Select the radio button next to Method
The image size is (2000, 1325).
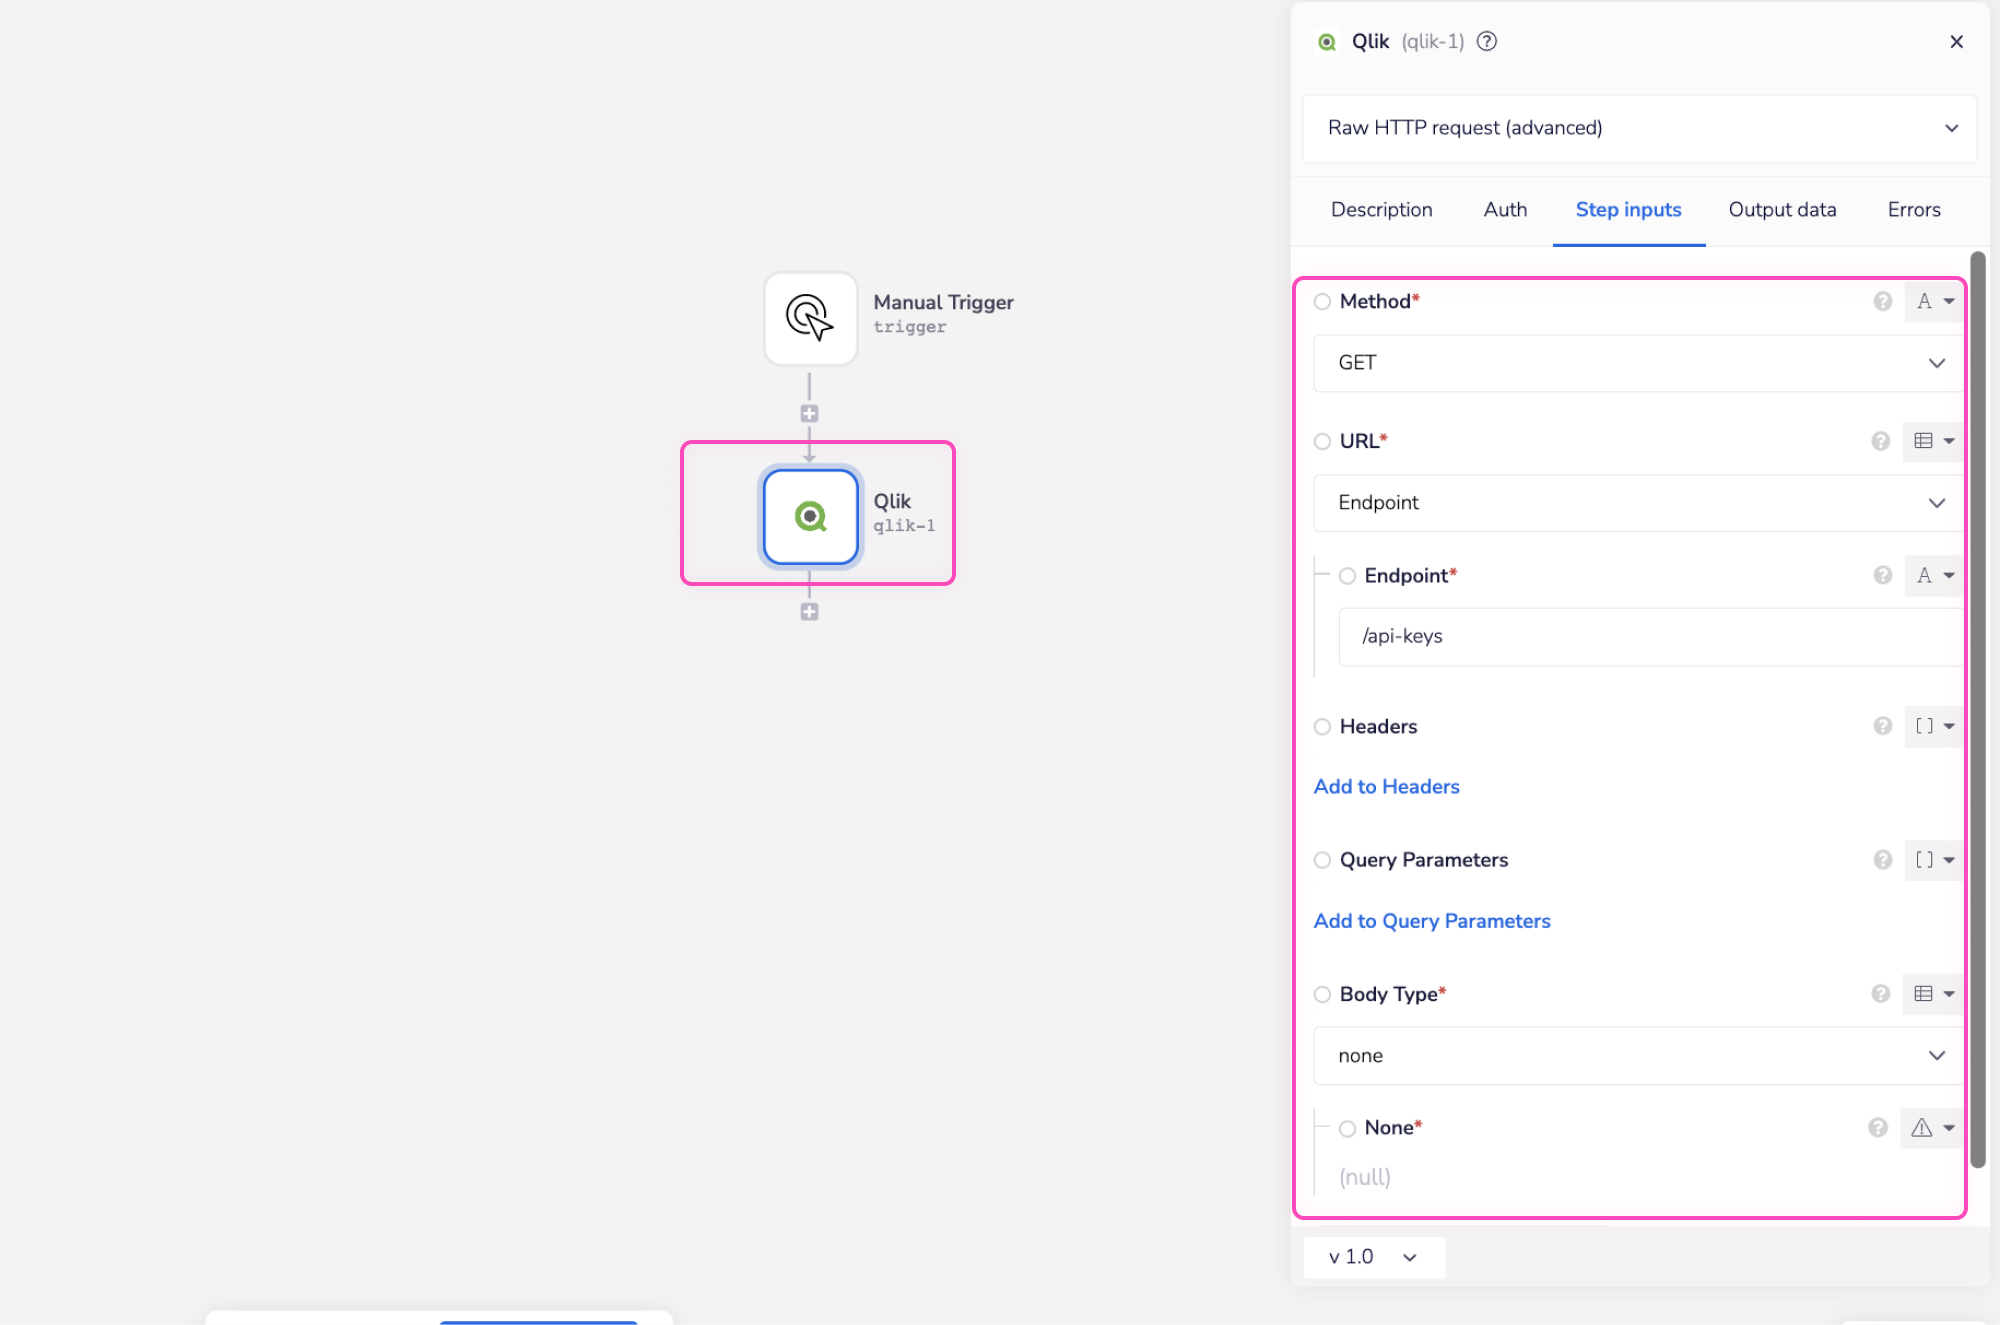coord(1322,301)
